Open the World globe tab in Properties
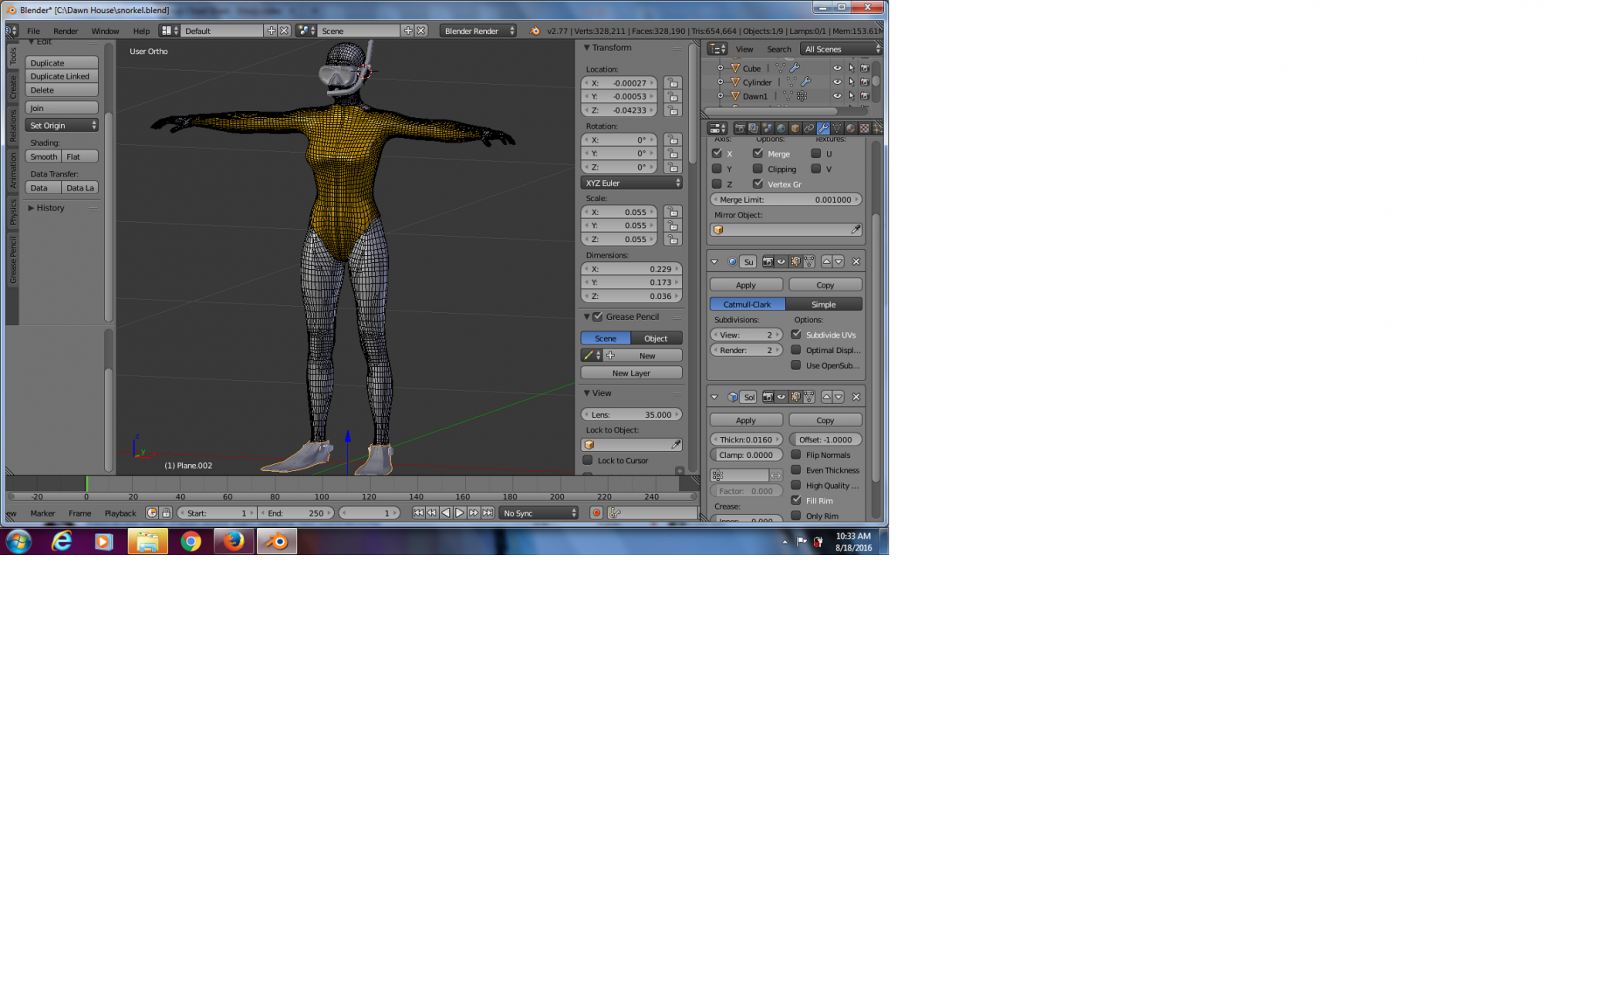This screenshot has width=1600, height=999. click(781, 128)
